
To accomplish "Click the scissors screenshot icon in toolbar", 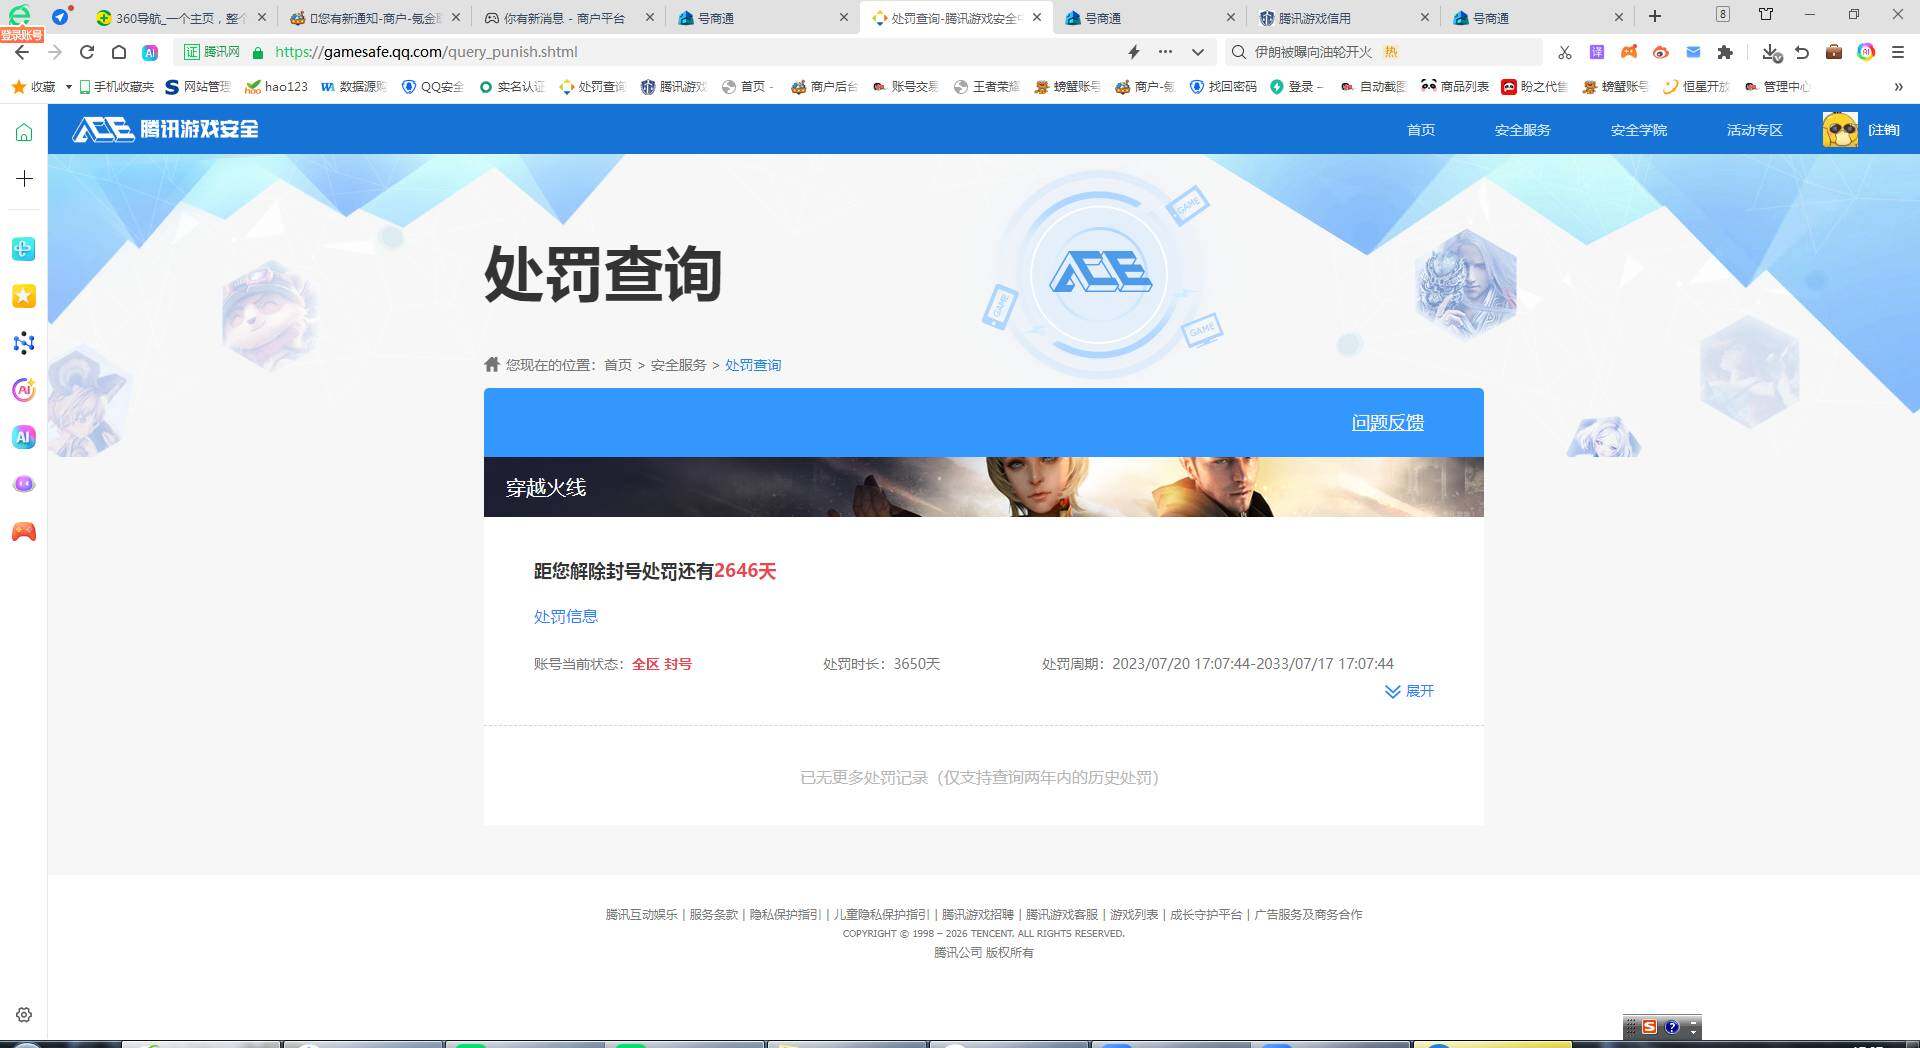I will click(x=1564, y=52).
